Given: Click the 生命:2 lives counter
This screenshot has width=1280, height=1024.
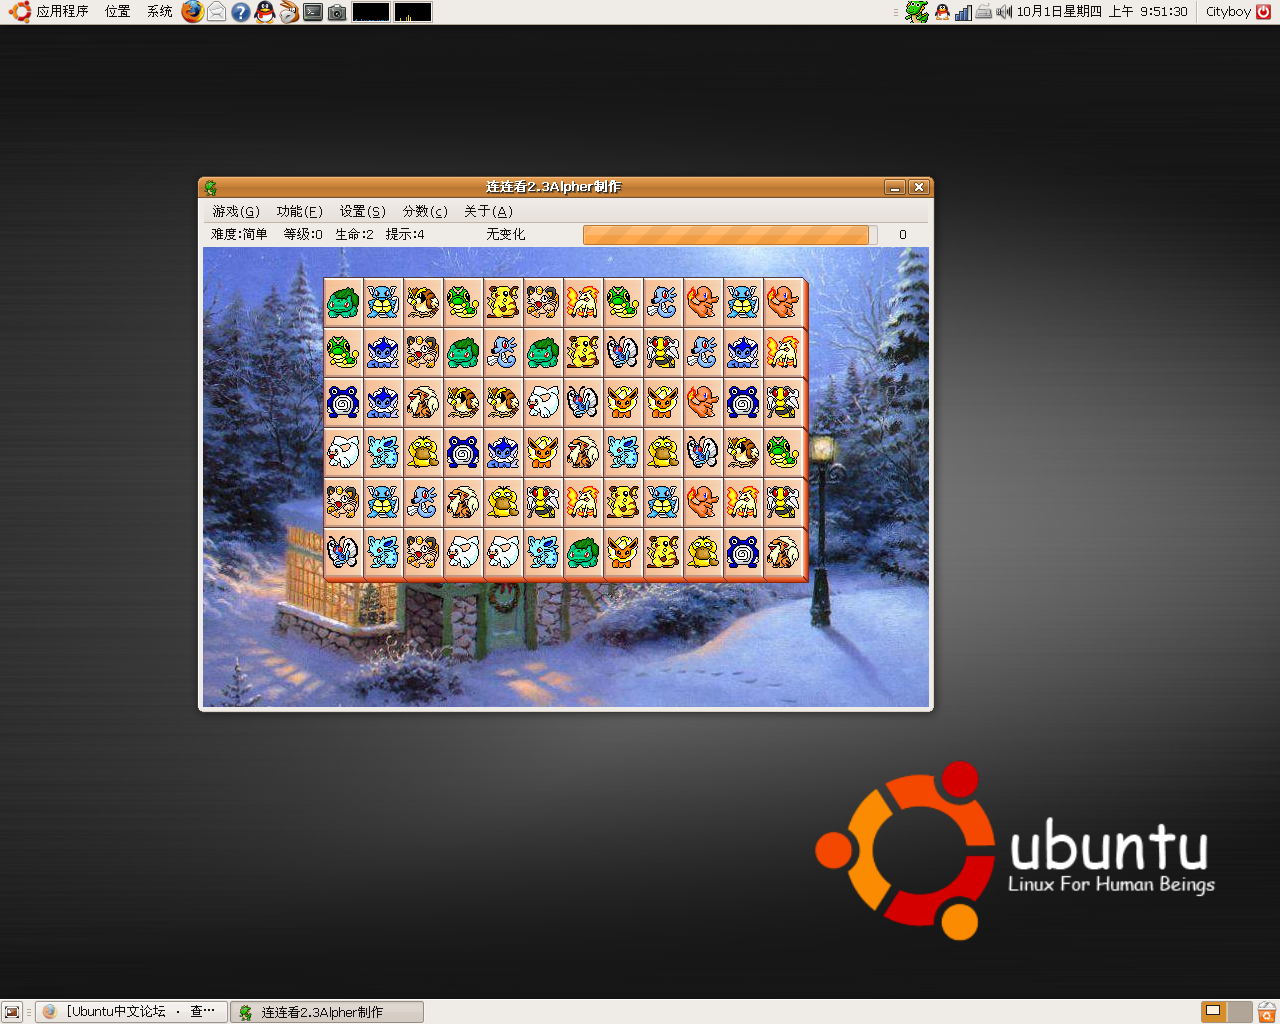Looking at the screenshot, I should [x=354, y=234].
